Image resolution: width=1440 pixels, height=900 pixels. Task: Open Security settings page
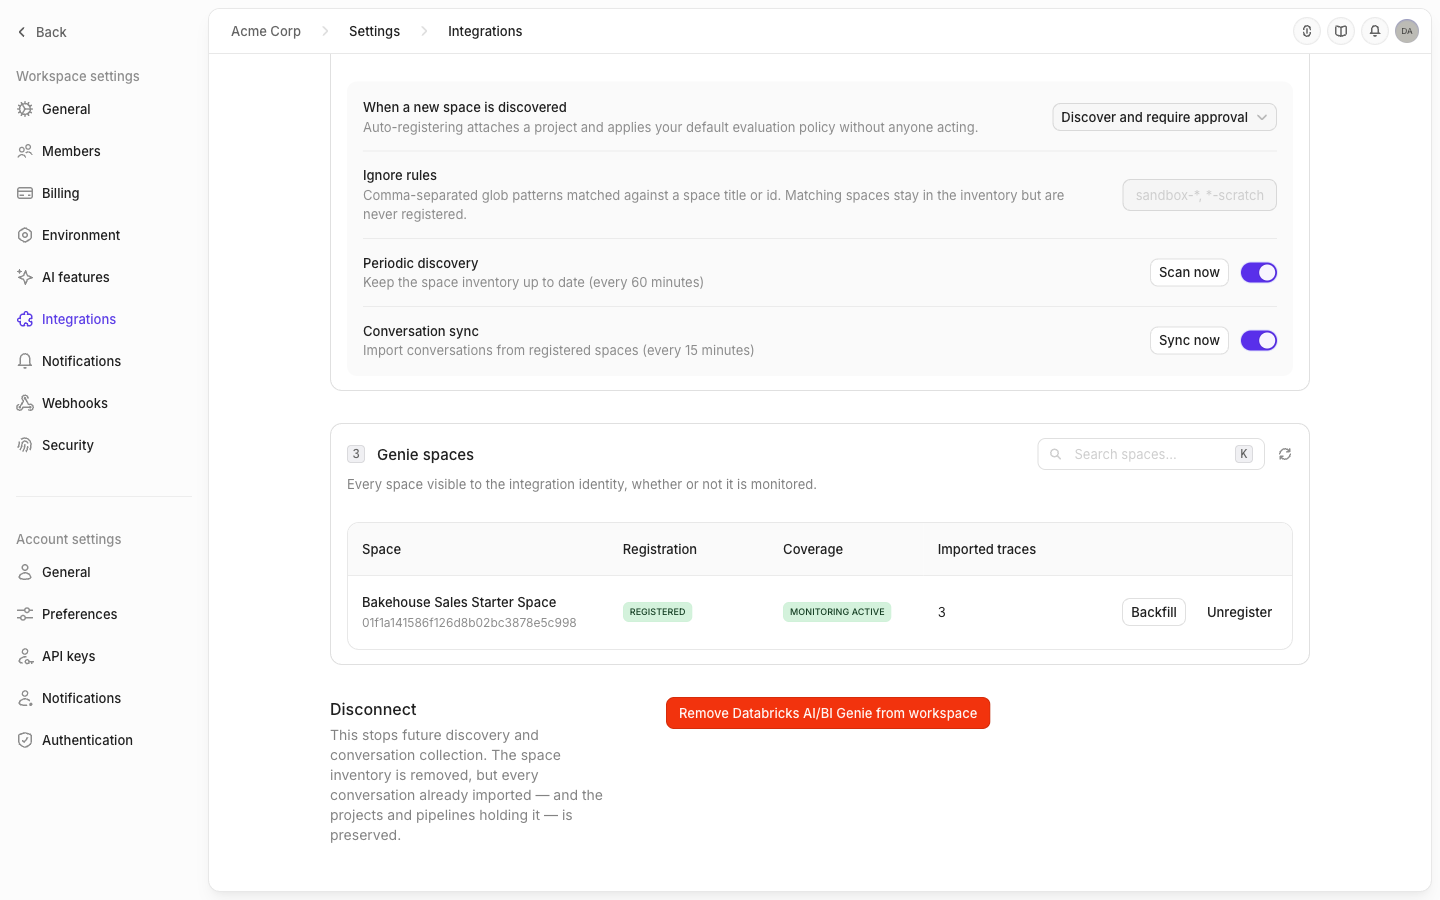pyautogui.click(x=68, y=445)
